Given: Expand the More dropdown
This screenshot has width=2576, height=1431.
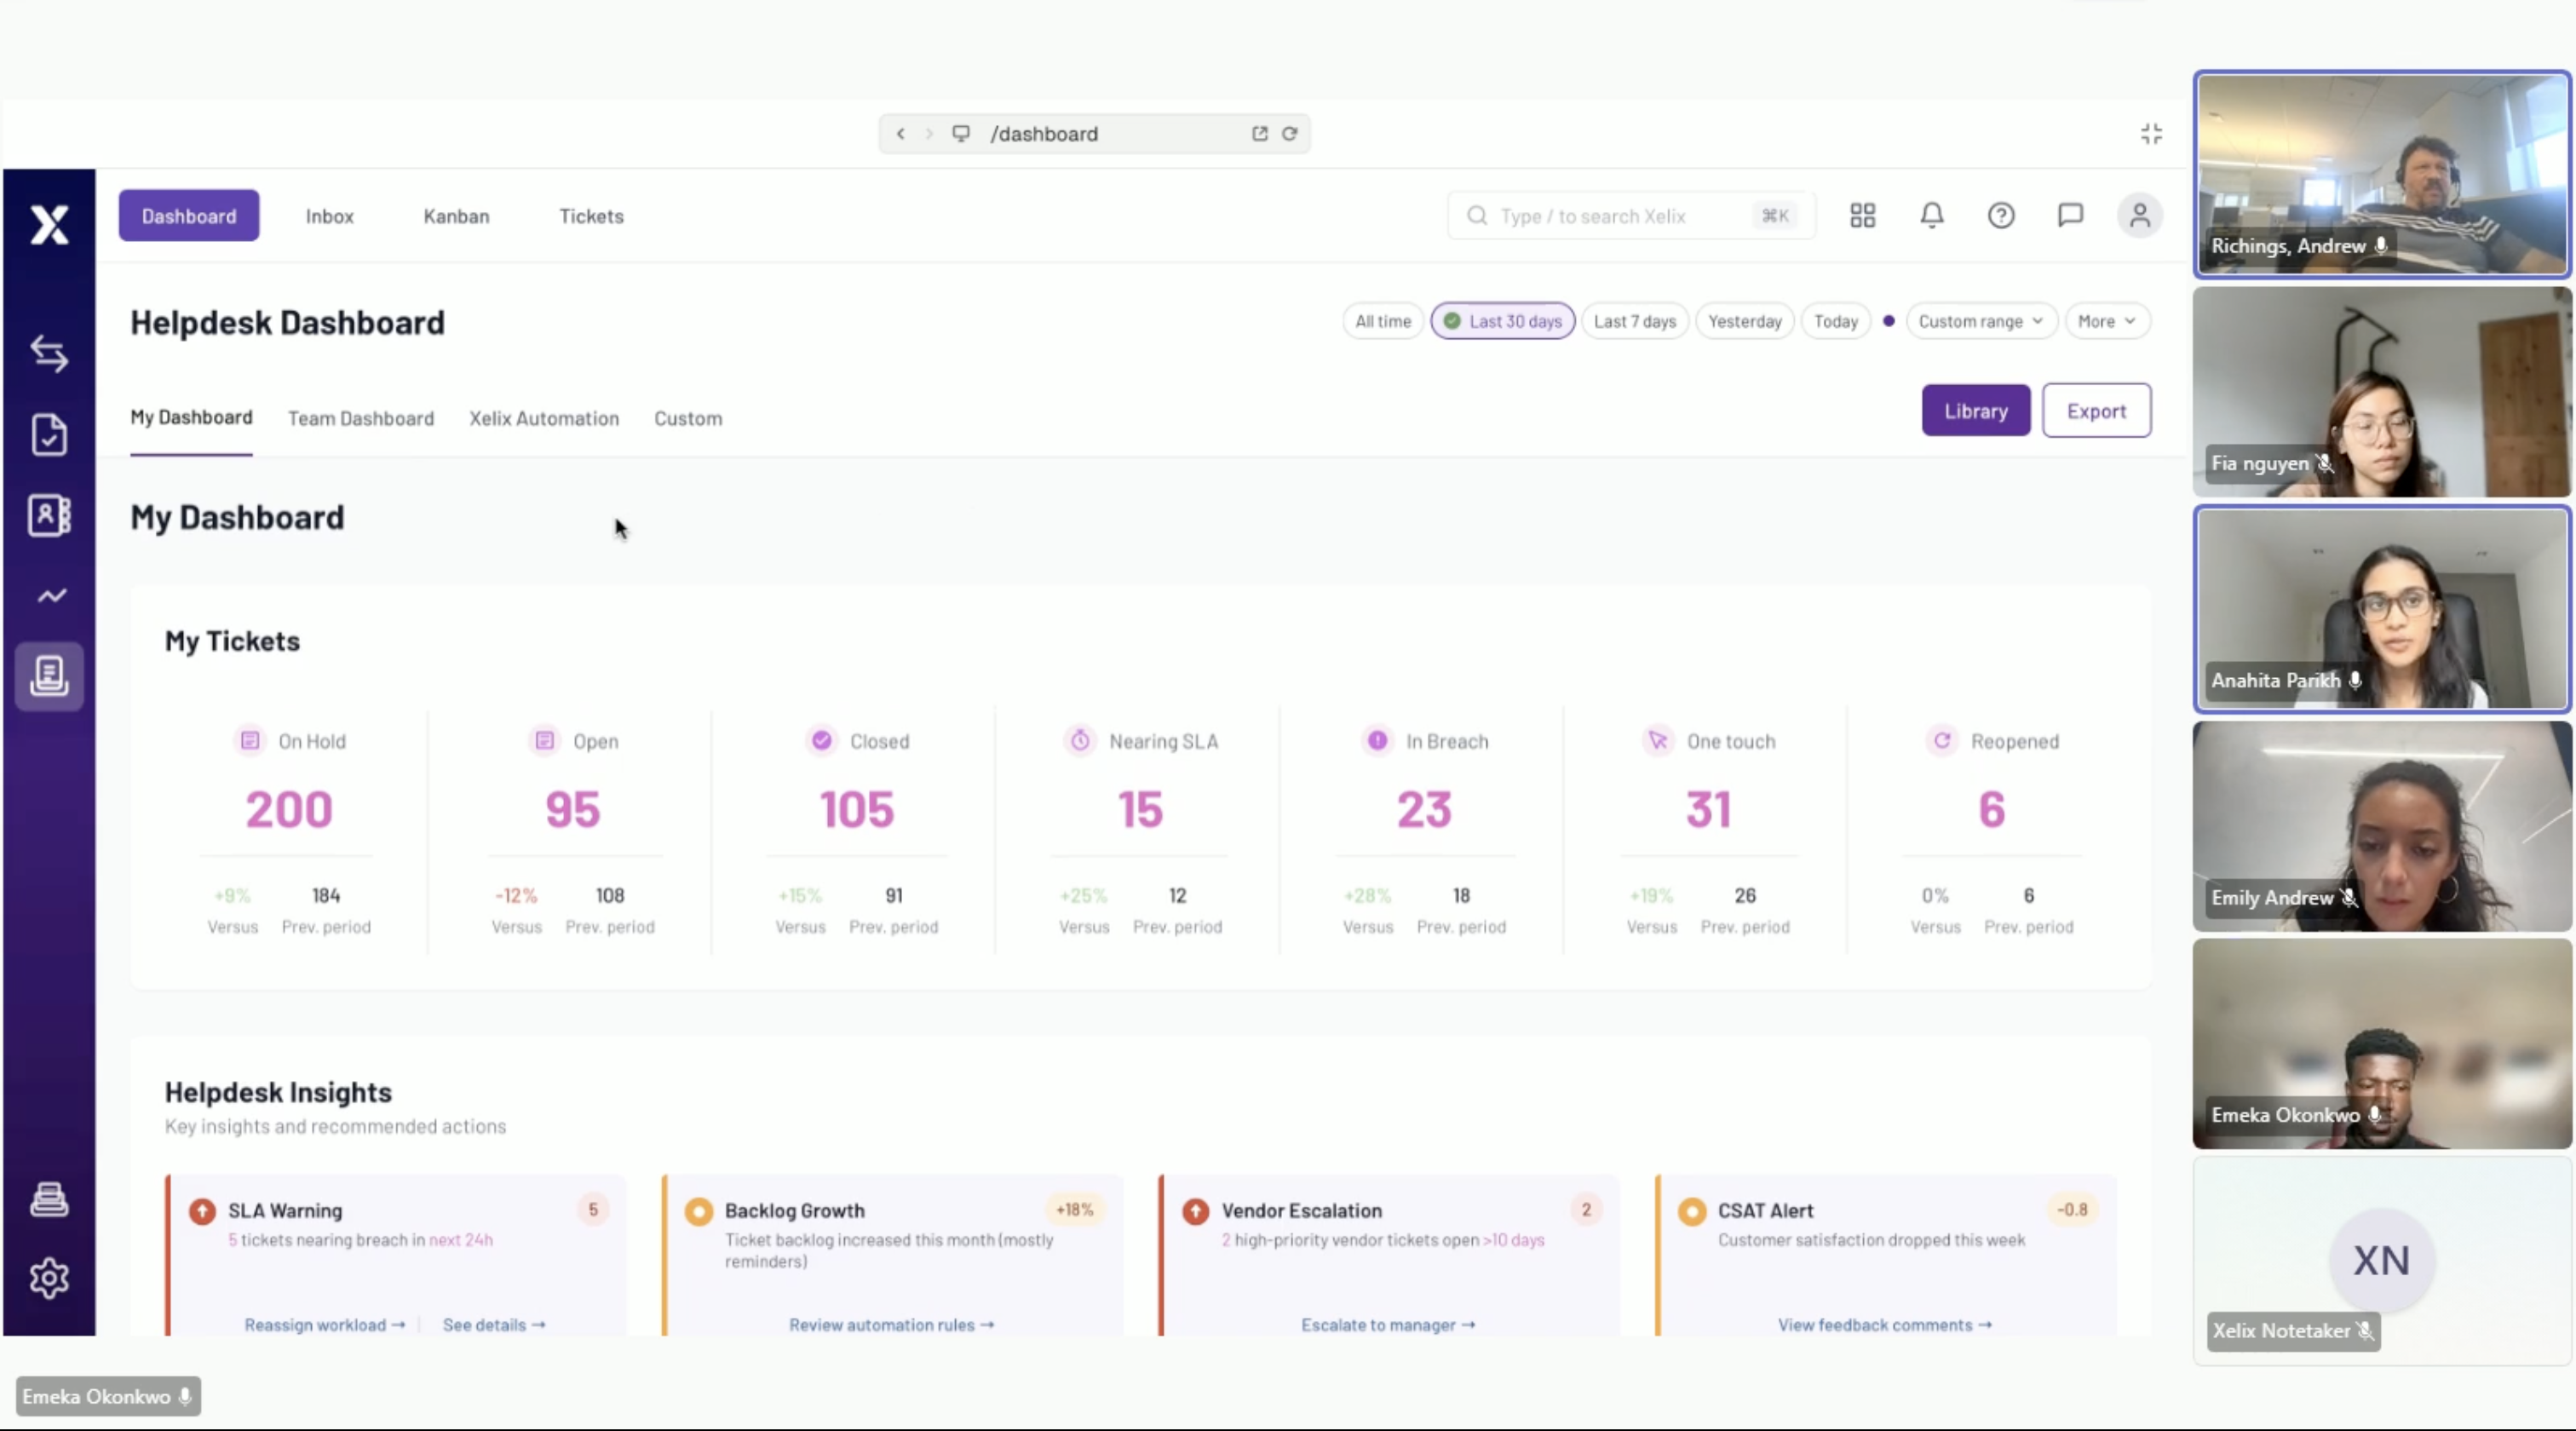Looking at the screenshot, I should 2107,321.
